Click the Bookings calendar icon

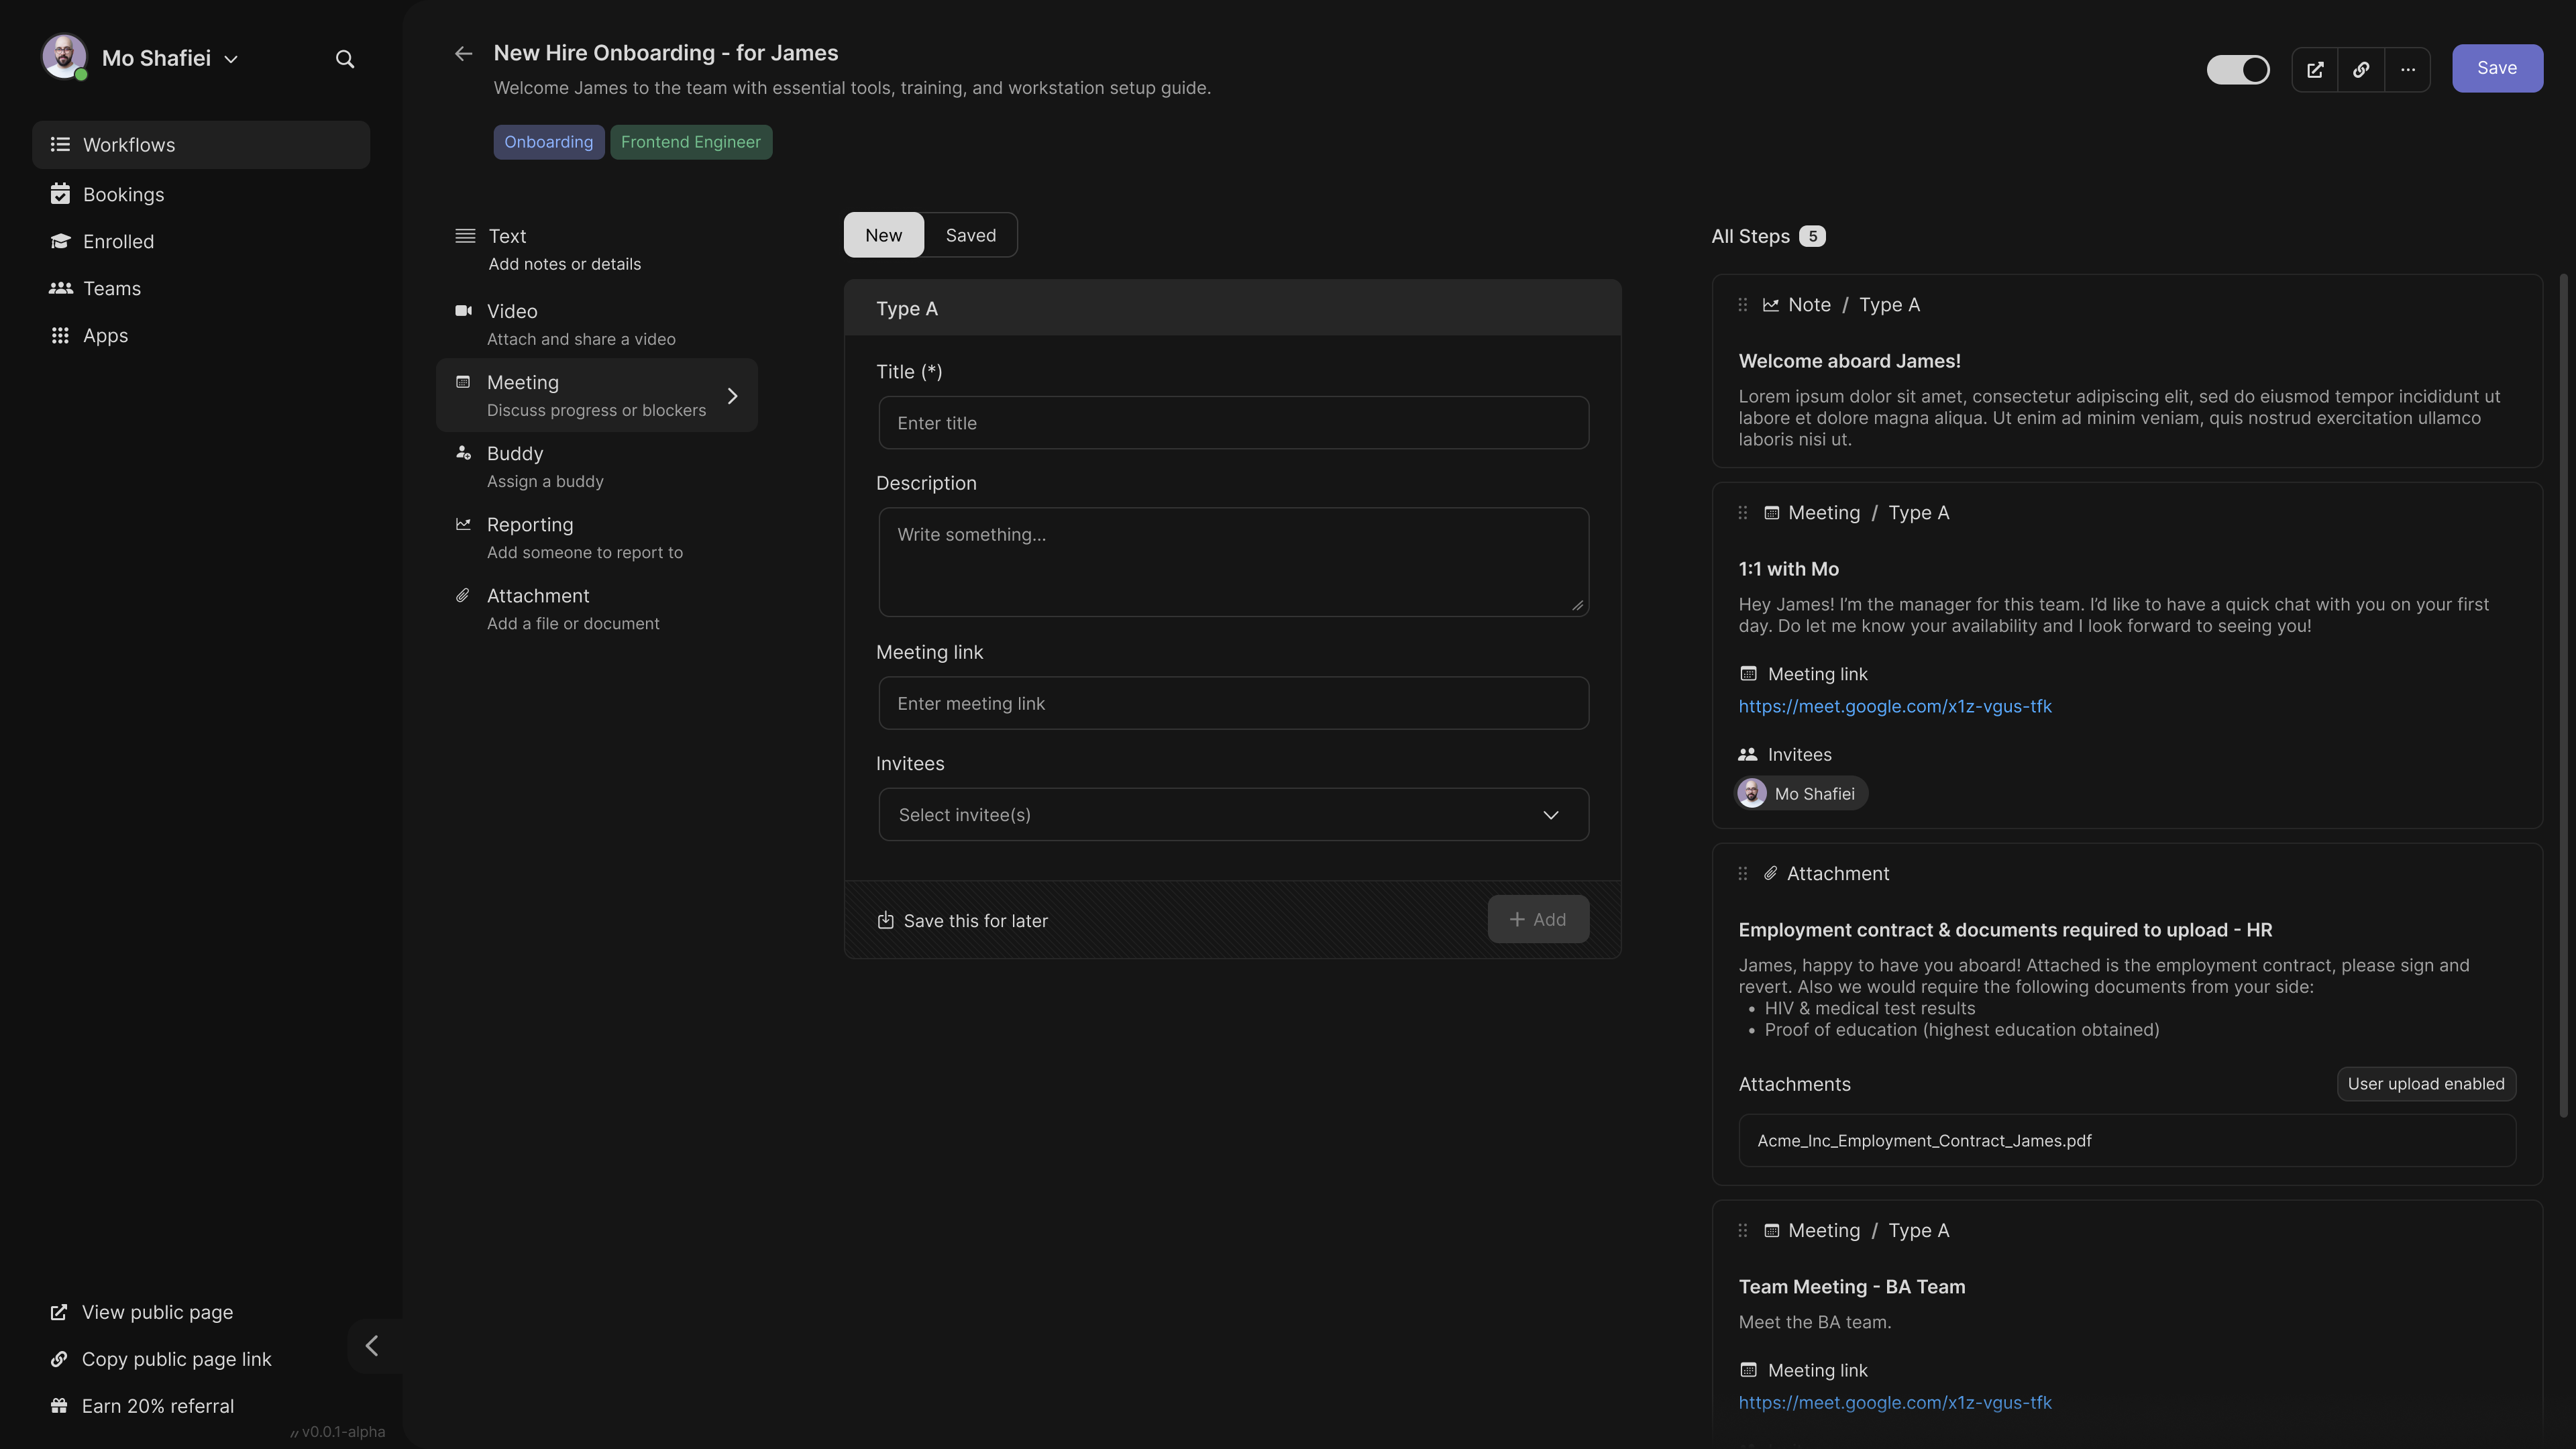[x=60, y=194]
